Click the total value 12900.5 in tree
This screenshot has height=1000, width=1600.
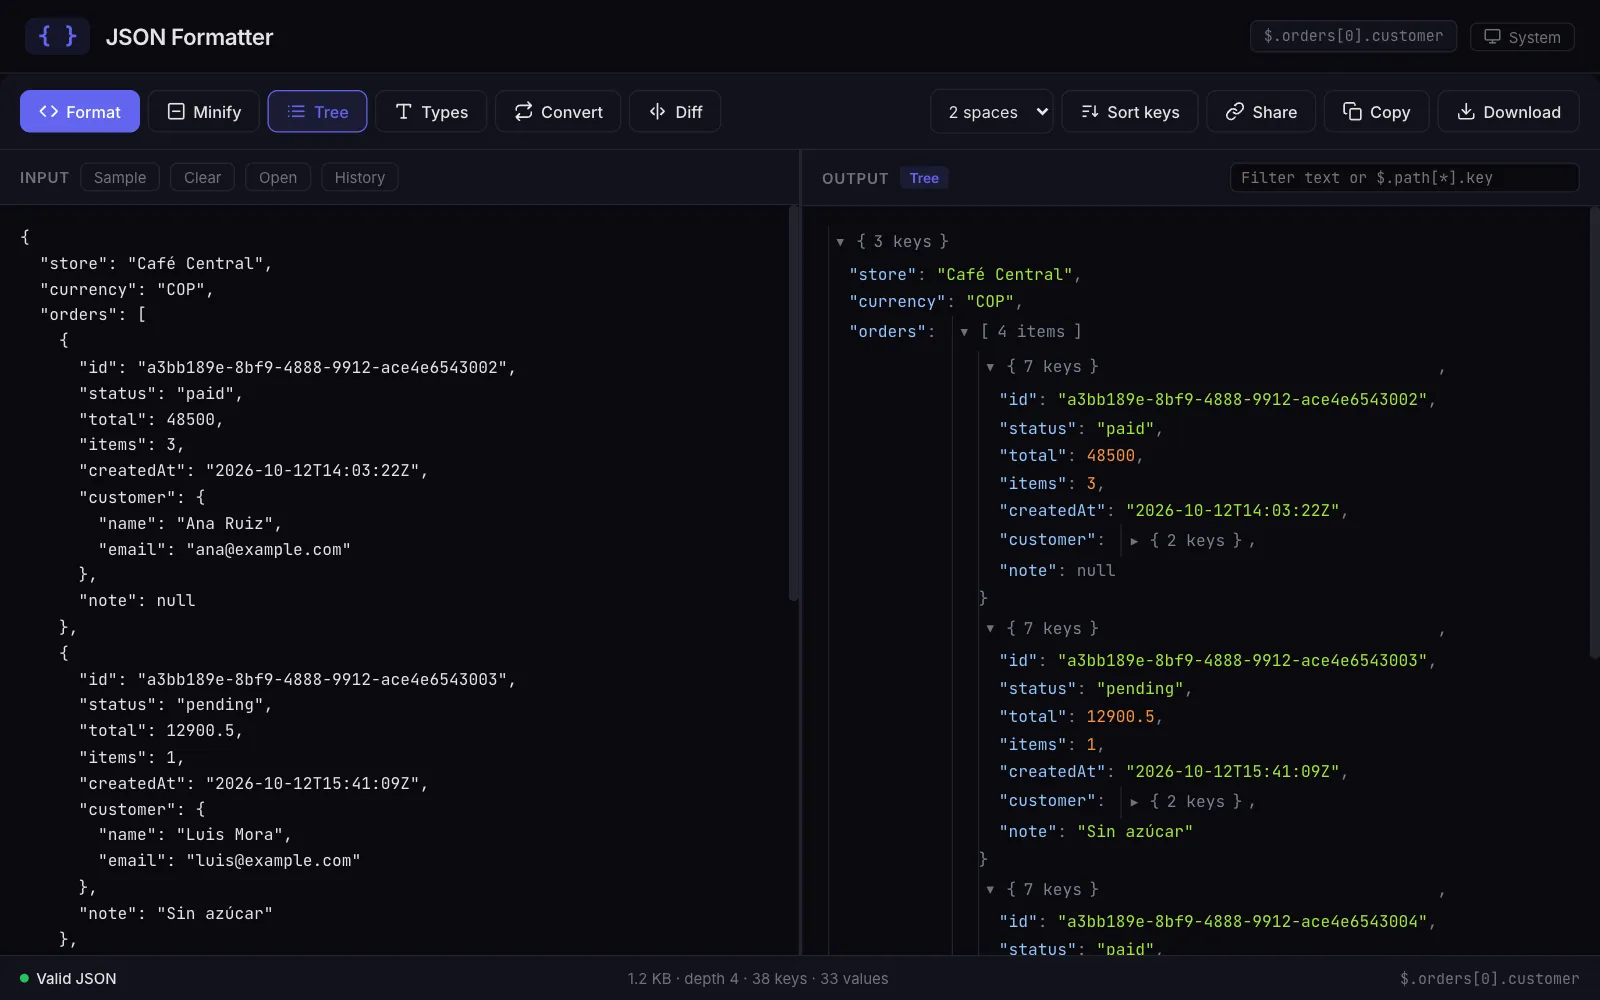(1121, 716)
